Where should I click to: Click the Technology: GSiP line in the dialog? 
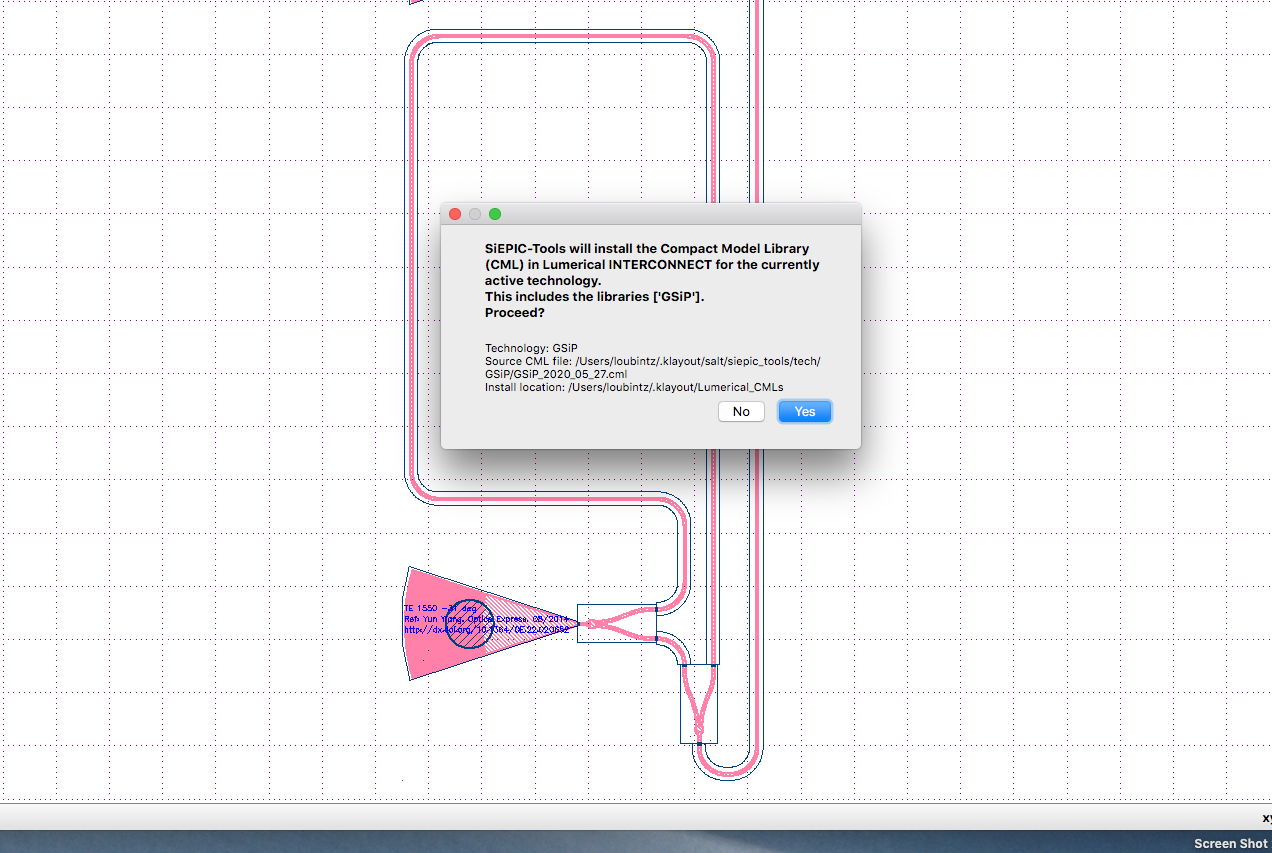[x=530, y=347]
